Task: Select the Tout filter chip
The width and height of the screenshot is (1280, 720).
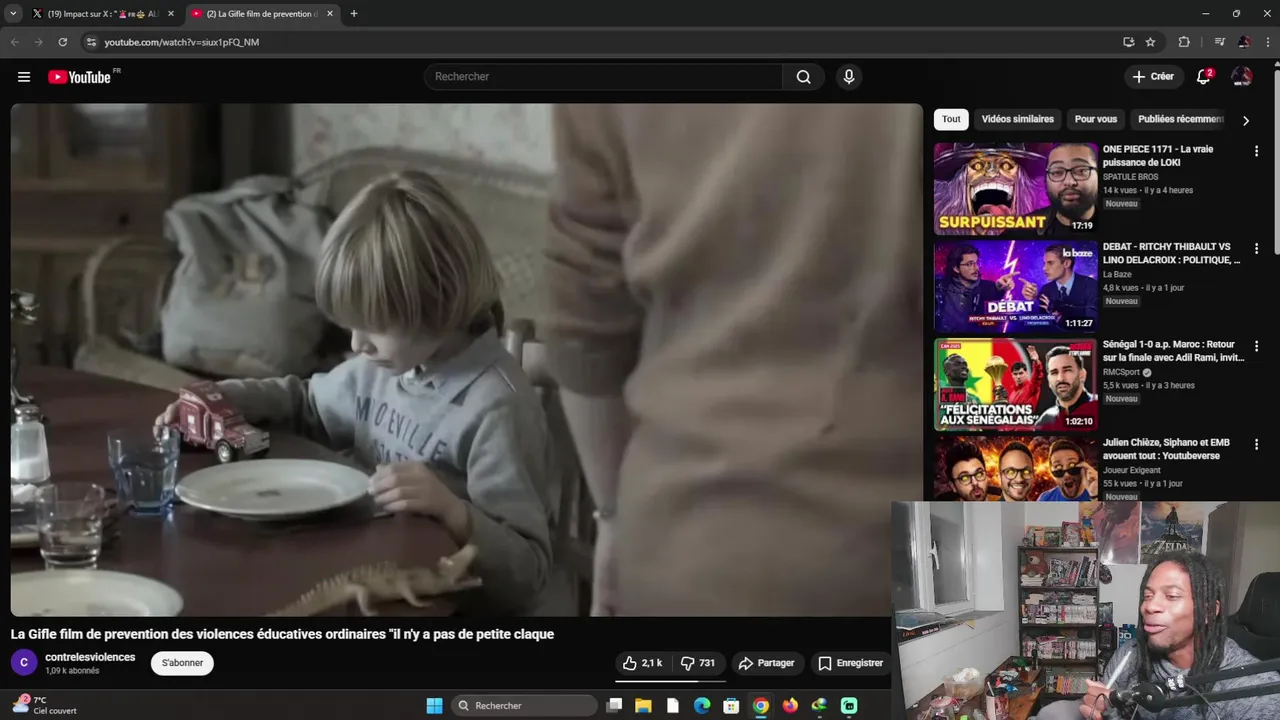Action: pos(951,119)
